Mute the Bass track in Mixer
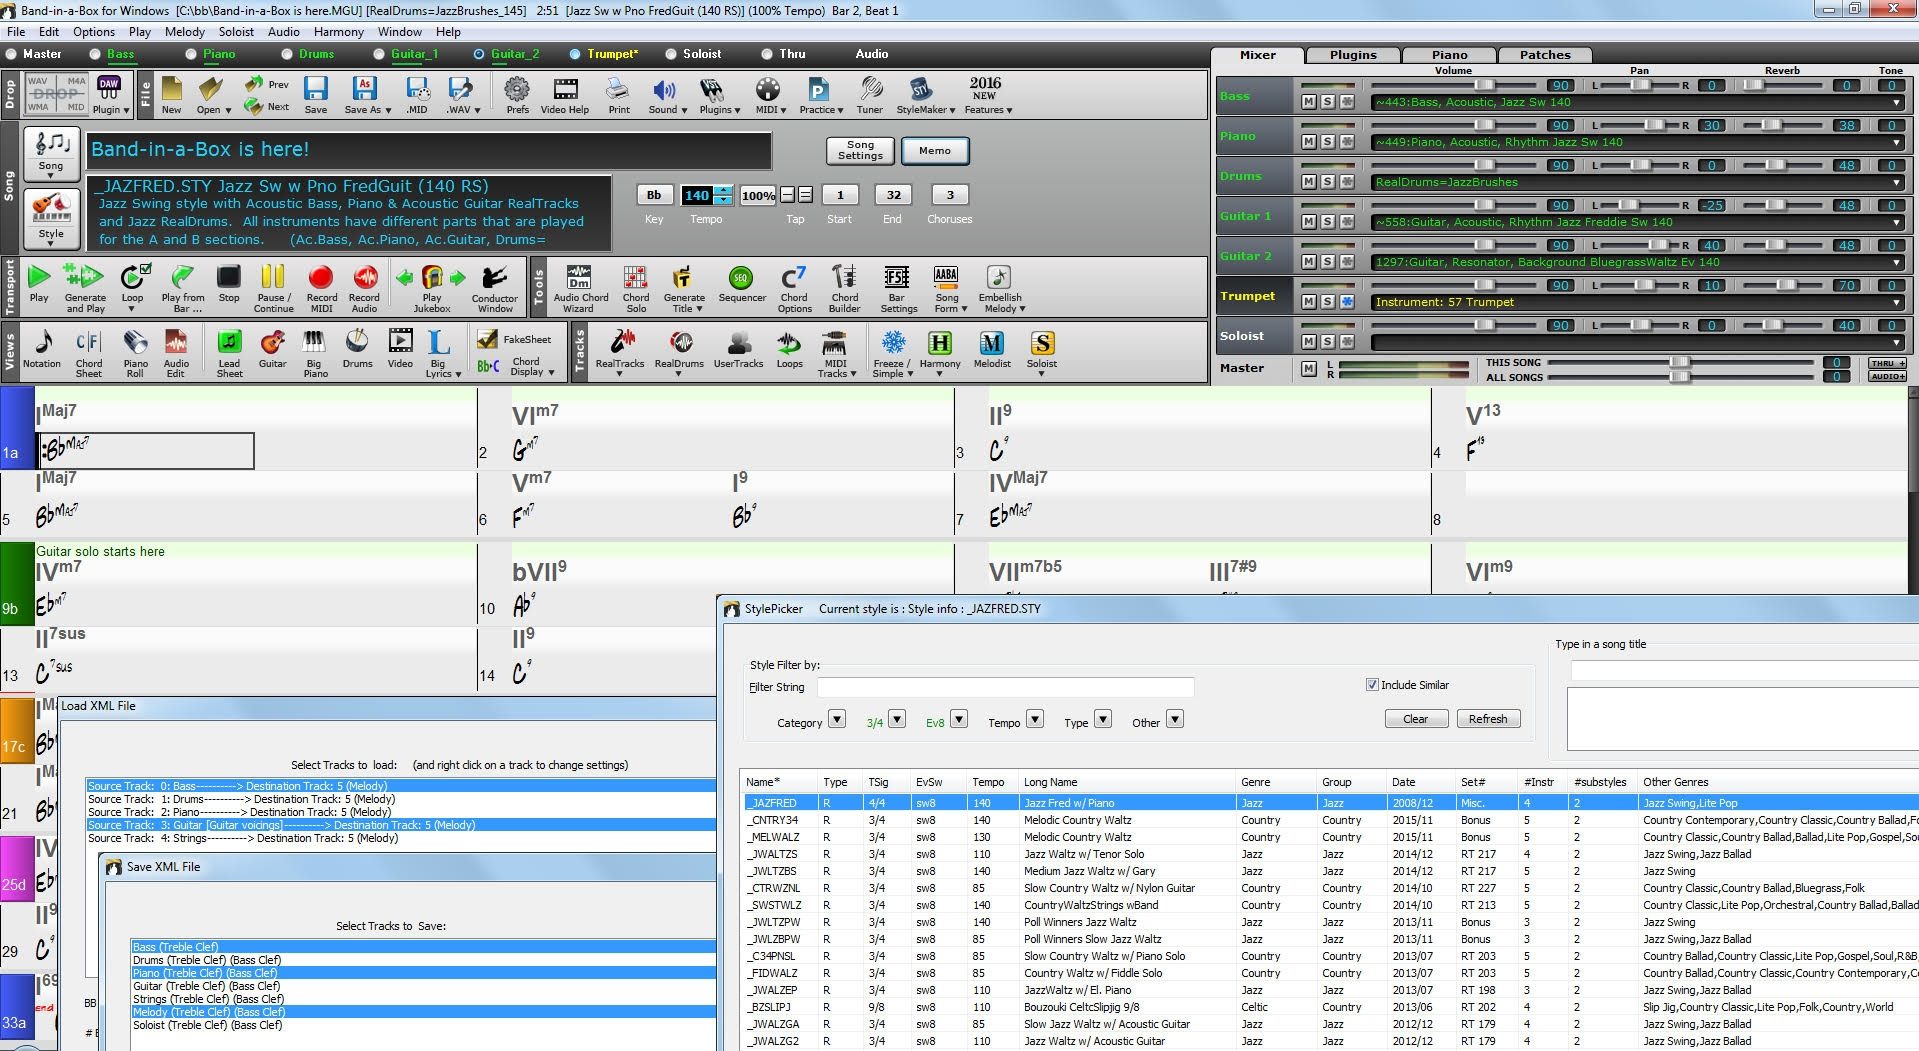This screenshot has height=1051, width=1919. 1308,102
